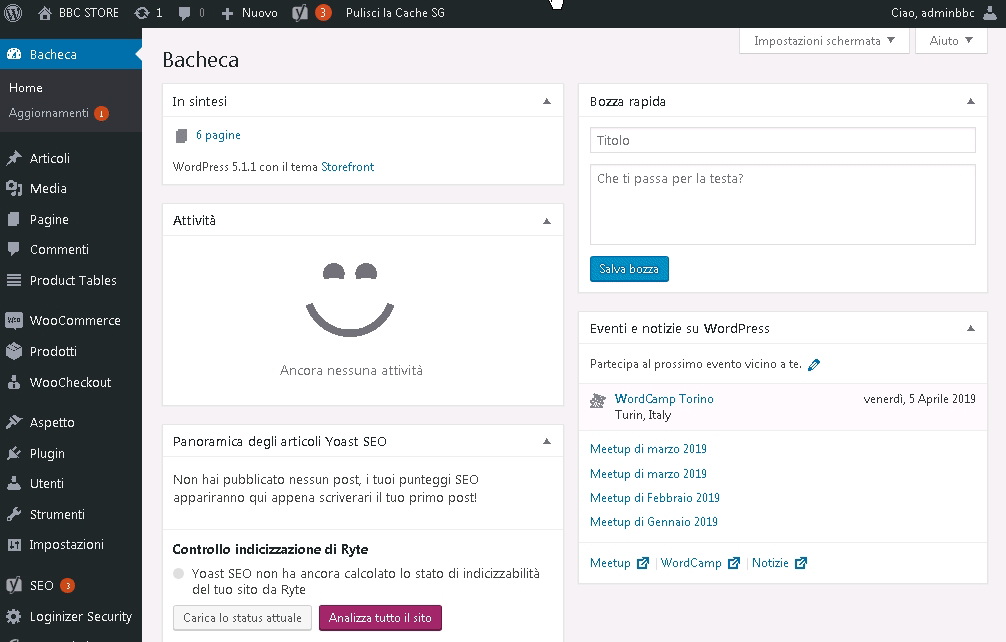
Task: Click the Loginizer Security gear icon
Action: (13, 616)
